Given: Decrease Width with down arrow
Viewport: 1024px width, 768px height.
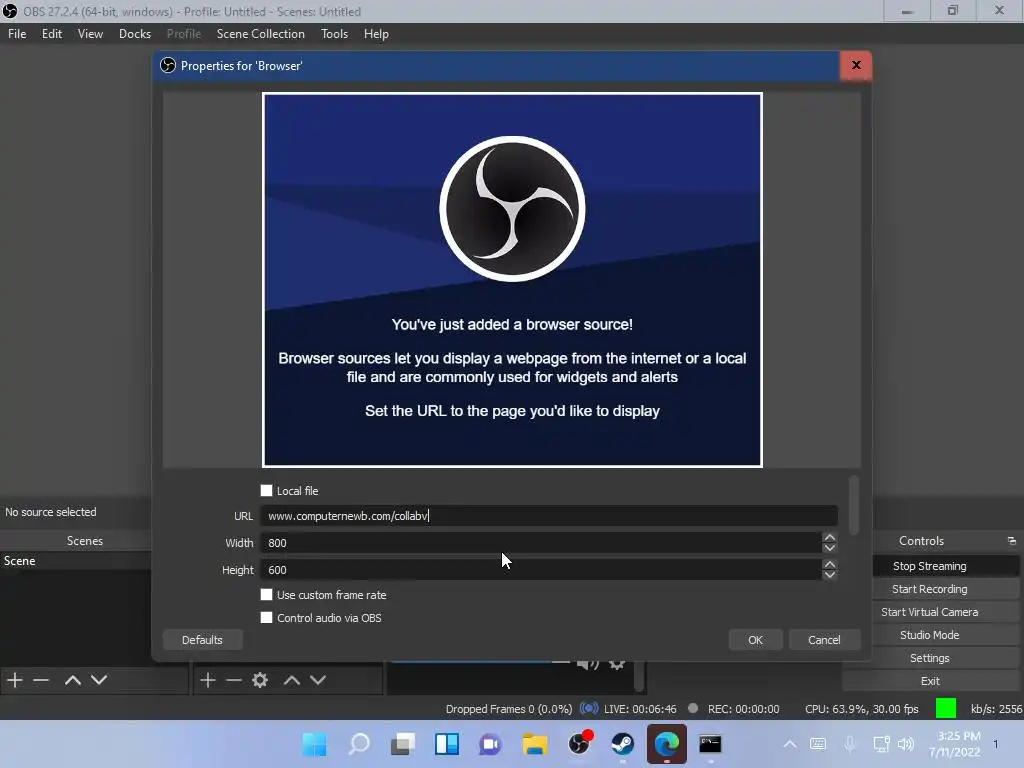Looking at the screenshot, I should tap(829, 548).
